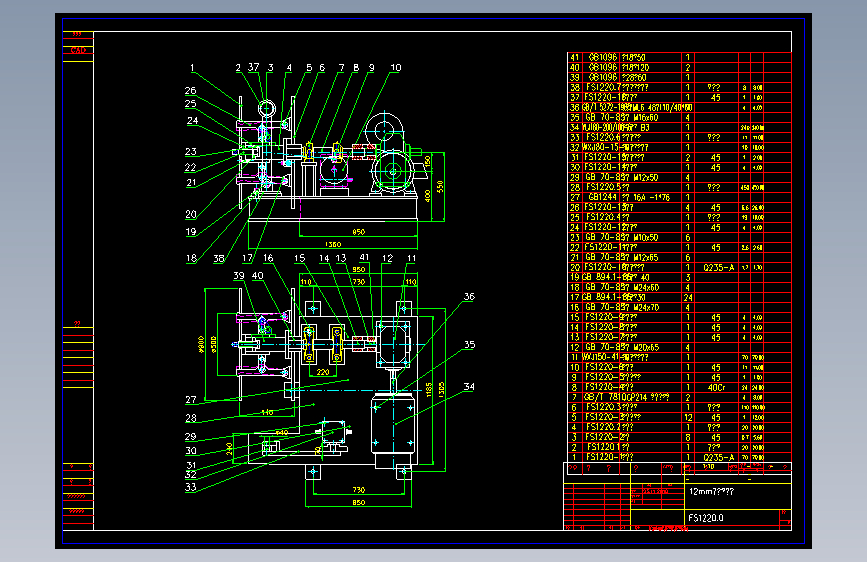Click balloon number 20 in side view
This screenshot has height=562, width=867.
click(x=191, y=214)
